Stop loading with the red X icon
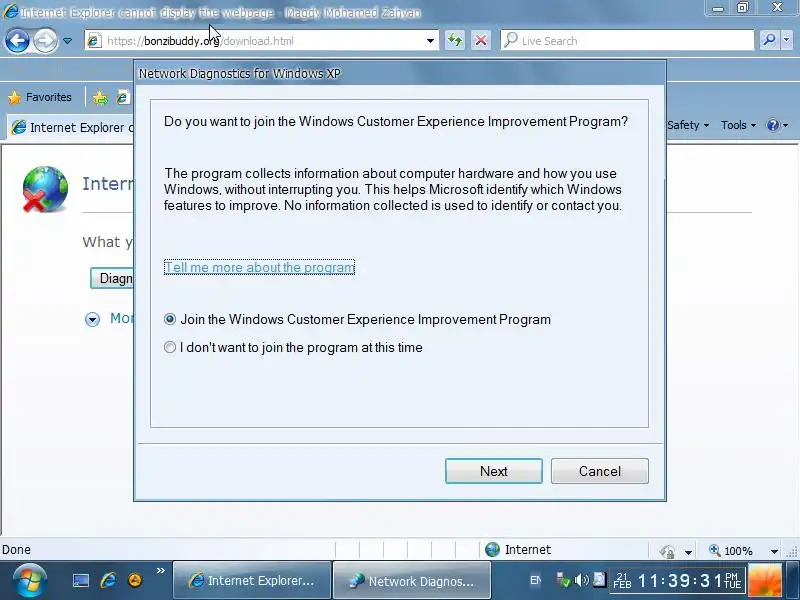The width and height of the screenshot is (800, 600). click(x=481, y=40)
